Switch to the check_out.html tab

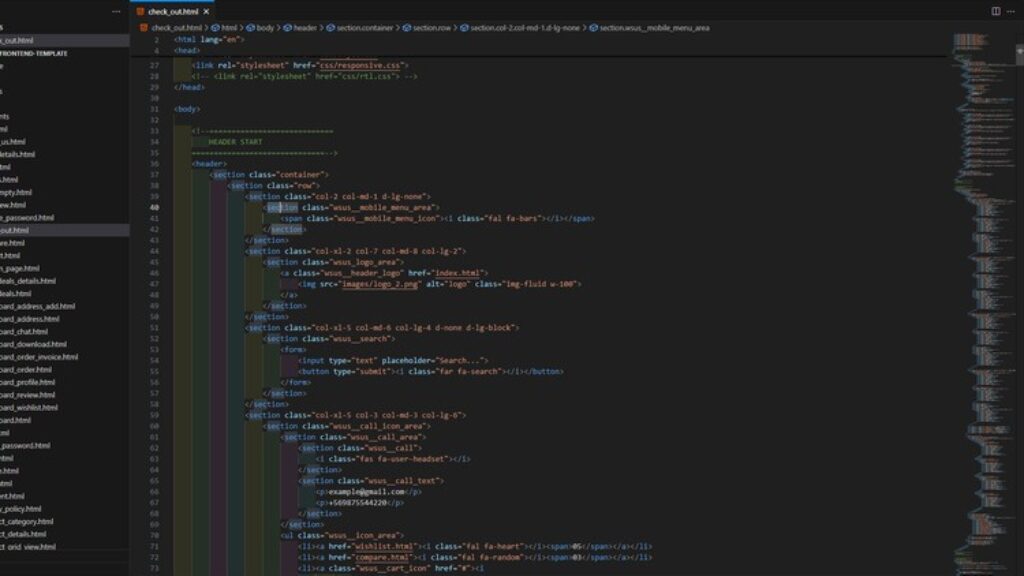pos(175,10)
